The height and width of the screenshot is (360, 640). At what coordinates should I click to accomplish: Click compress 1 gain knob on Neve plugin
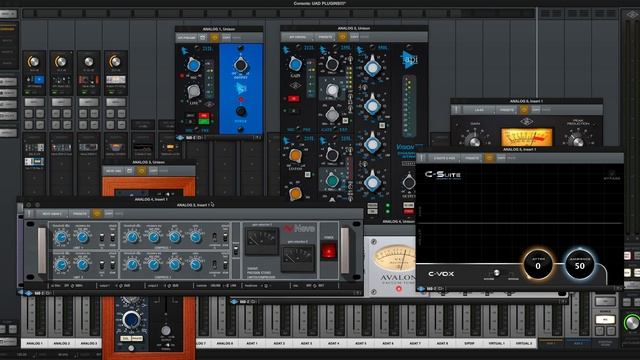click(175, 237)
